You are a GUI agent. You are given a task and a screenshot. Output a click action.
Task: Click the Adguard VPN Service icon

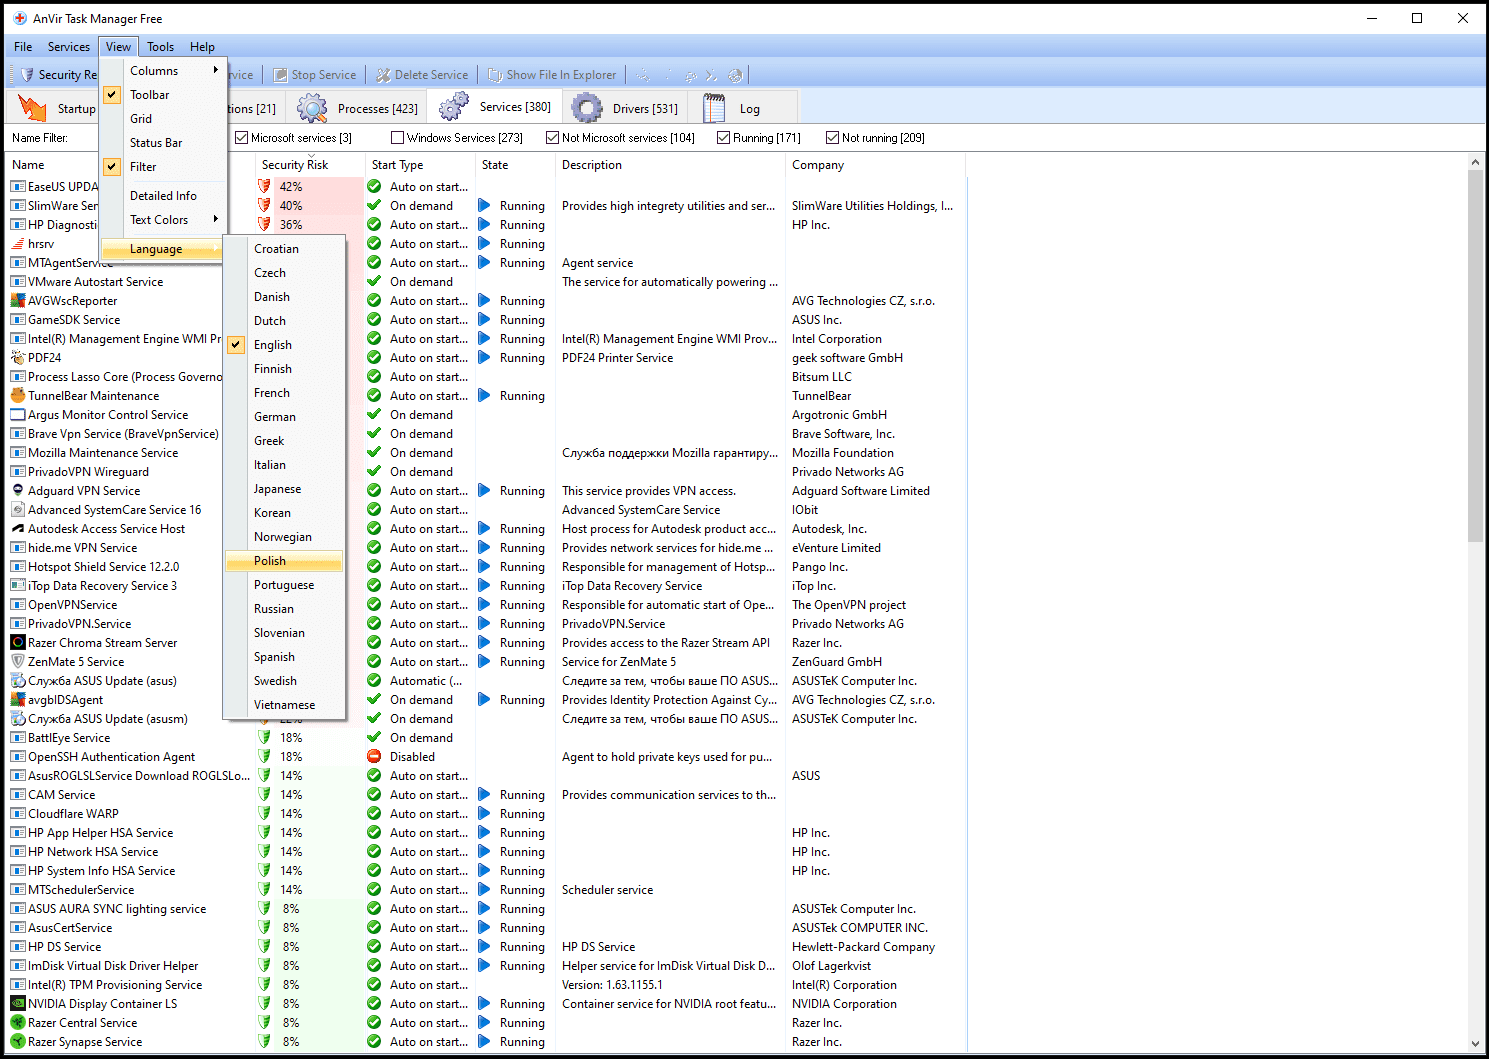pyautogui.click(x=18, y=491)
